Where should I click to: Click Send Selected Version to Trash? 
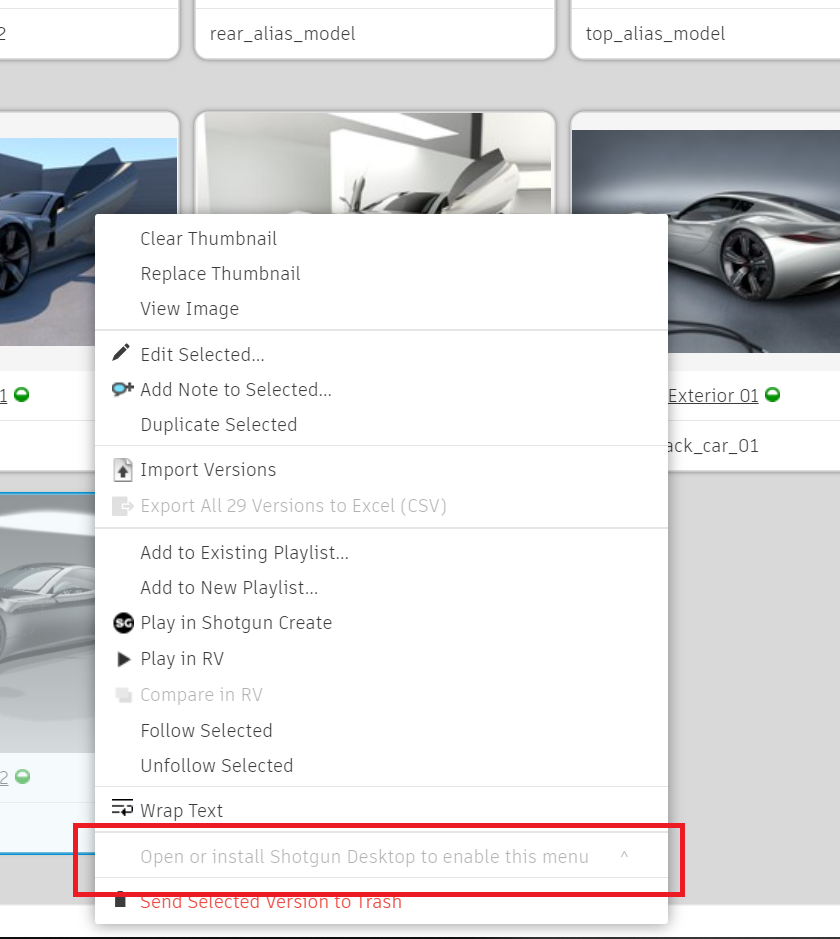[x=271, y=902]
